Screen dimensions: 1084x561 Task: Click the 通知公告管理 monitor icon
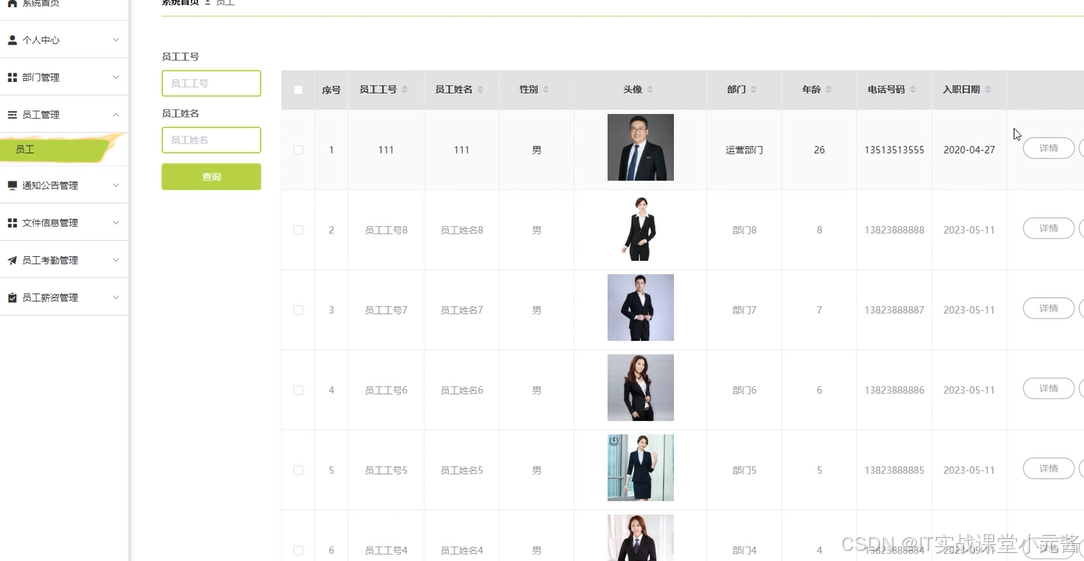click(x=12, y=185)
